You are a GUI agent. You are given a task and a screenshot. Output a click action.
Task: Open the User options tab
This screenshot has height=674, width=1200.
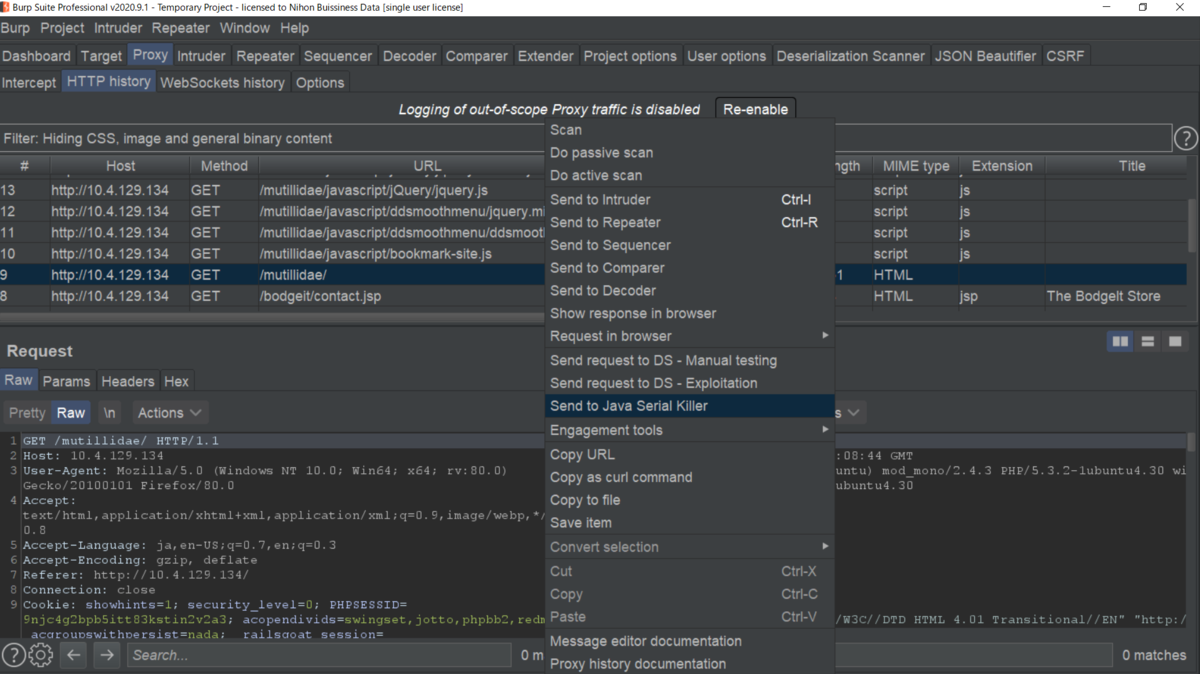(727, 56)
